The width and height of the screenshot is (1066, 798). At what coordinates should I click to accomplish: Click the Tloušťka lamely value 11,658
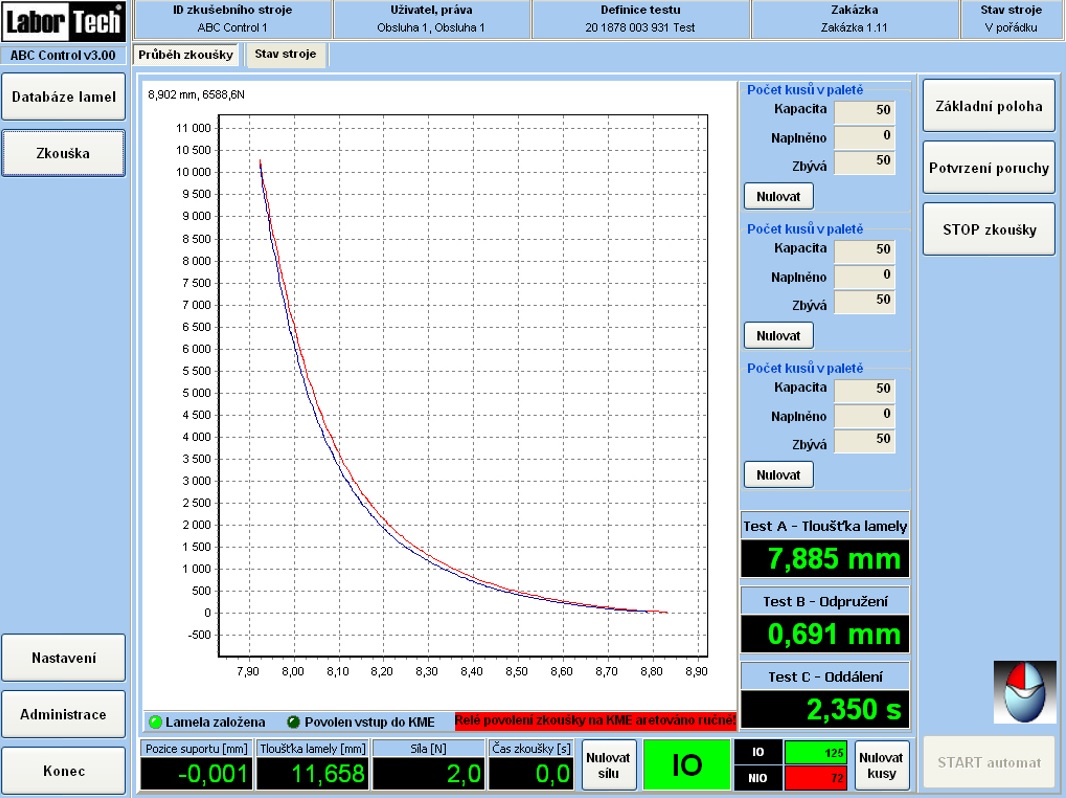(313, 774)
